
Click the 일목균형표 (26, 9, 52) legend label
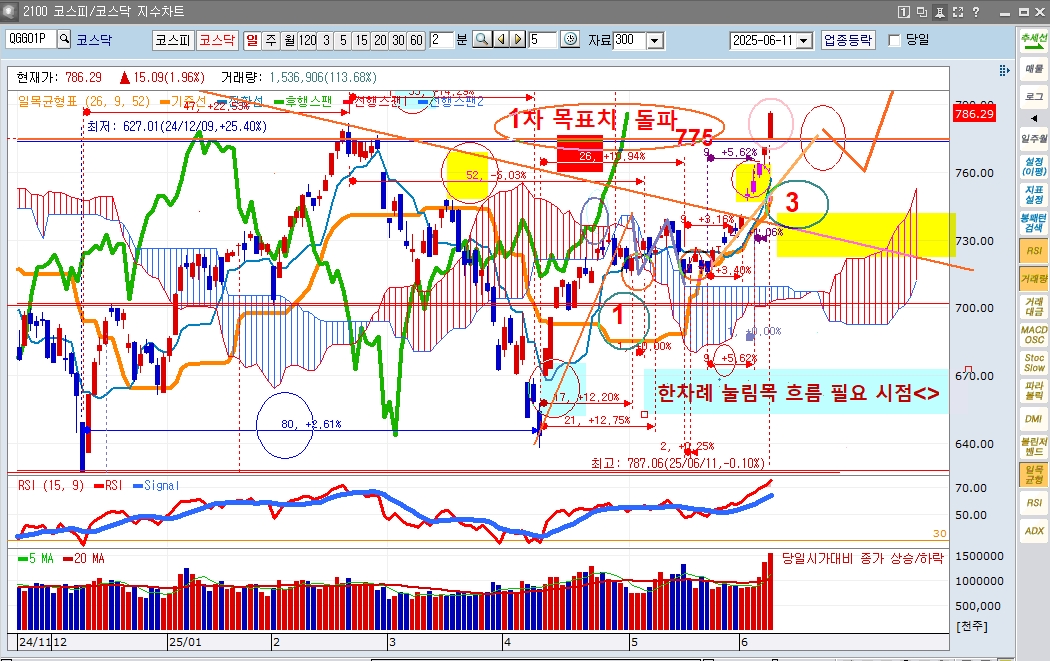click(x=84, y=101)
